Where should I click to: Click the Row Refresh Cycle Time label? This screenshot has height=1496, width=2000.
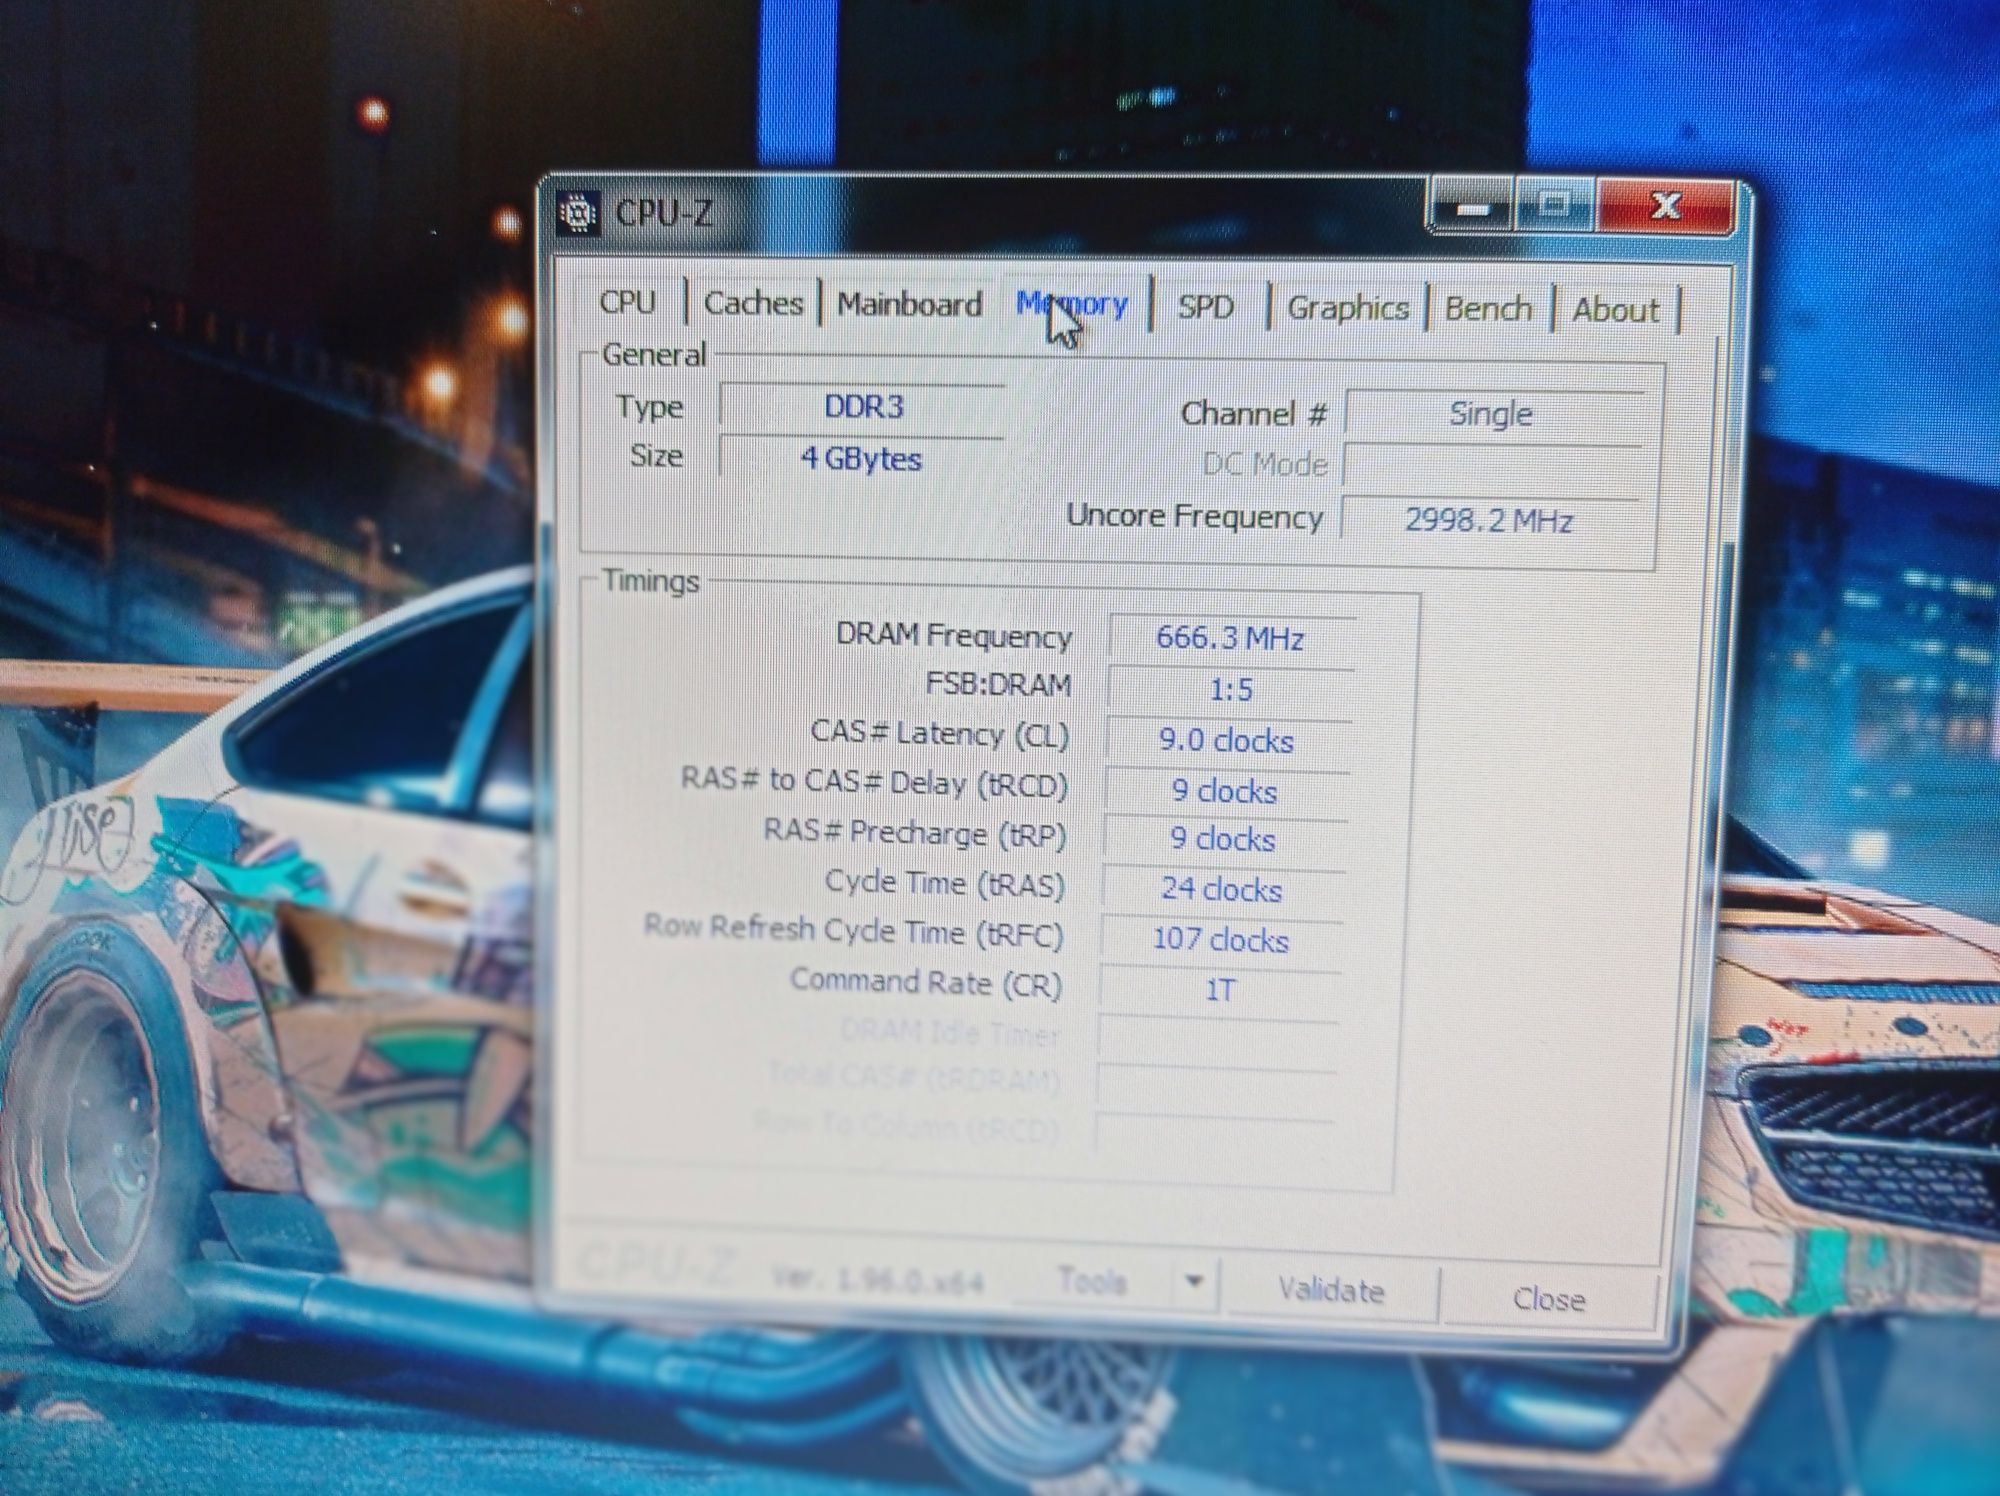(x=853, y=930)
